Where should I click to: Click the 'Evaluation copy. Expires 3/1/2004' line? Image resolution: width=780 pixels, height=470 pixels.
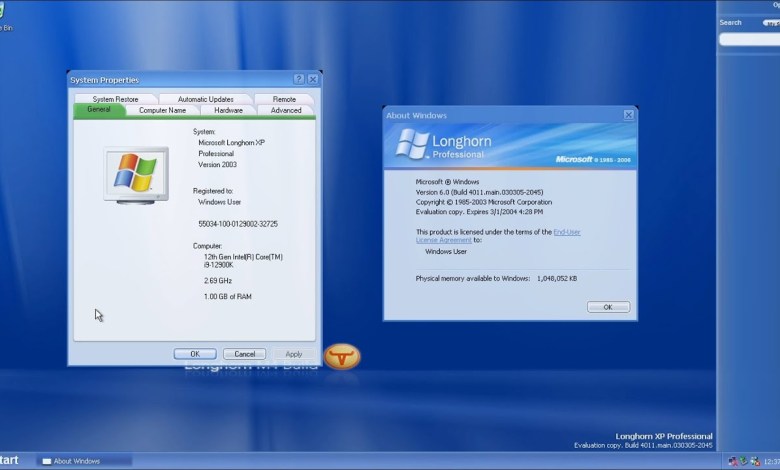[x=479, y=212]
